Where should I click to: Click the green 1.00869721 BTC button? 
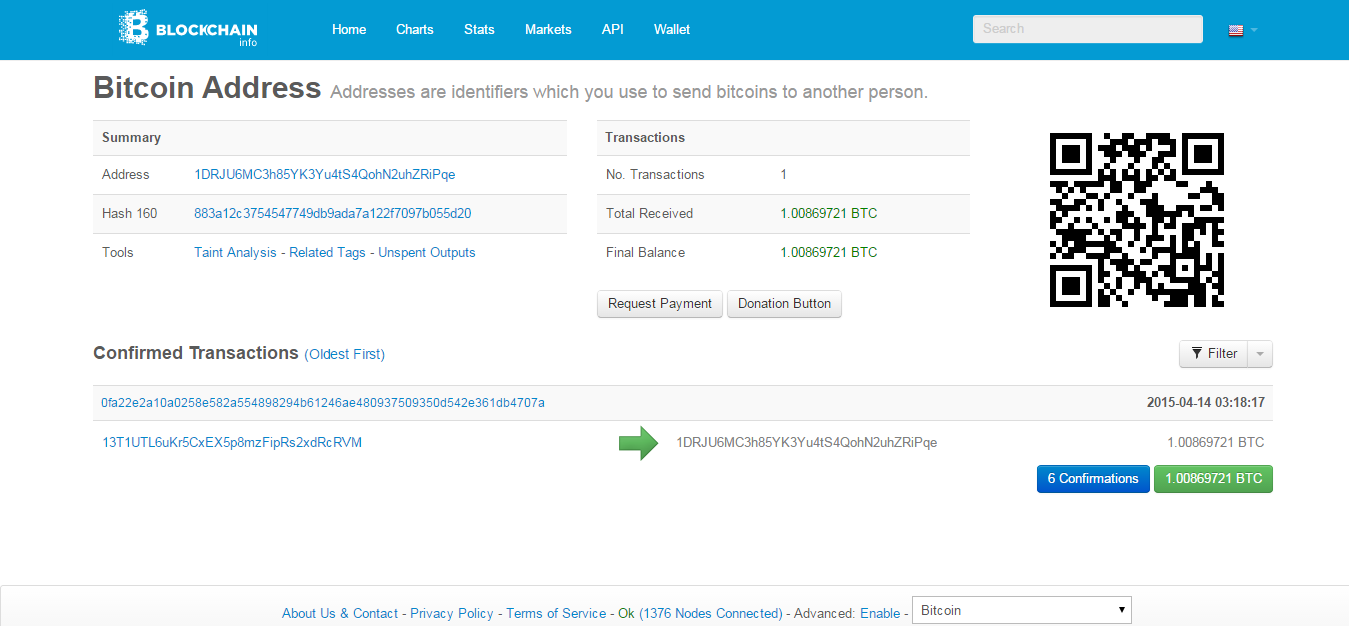1213,479
